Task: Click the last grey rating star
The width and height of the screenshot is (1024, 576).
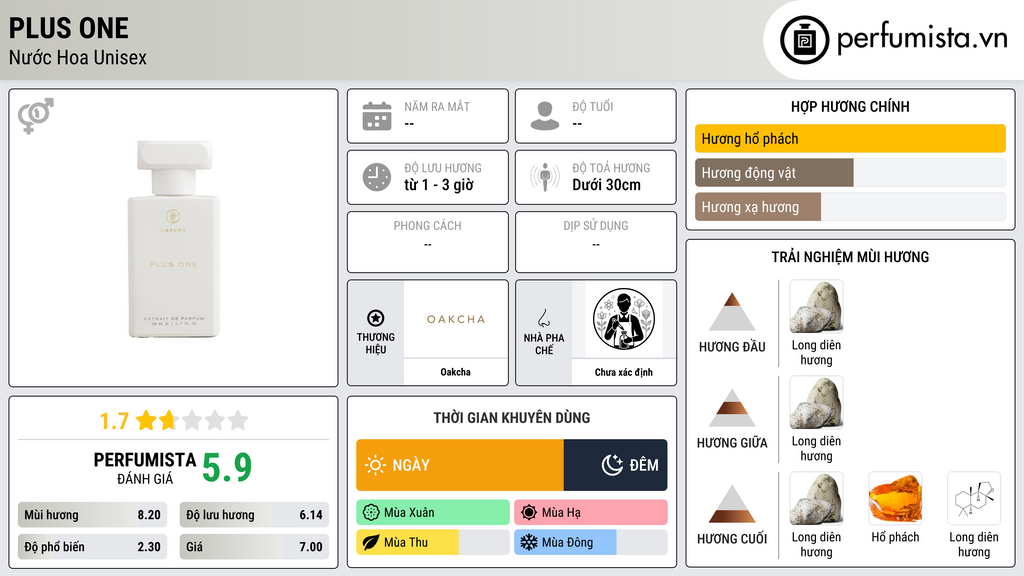Action: [x=238, y=420]
